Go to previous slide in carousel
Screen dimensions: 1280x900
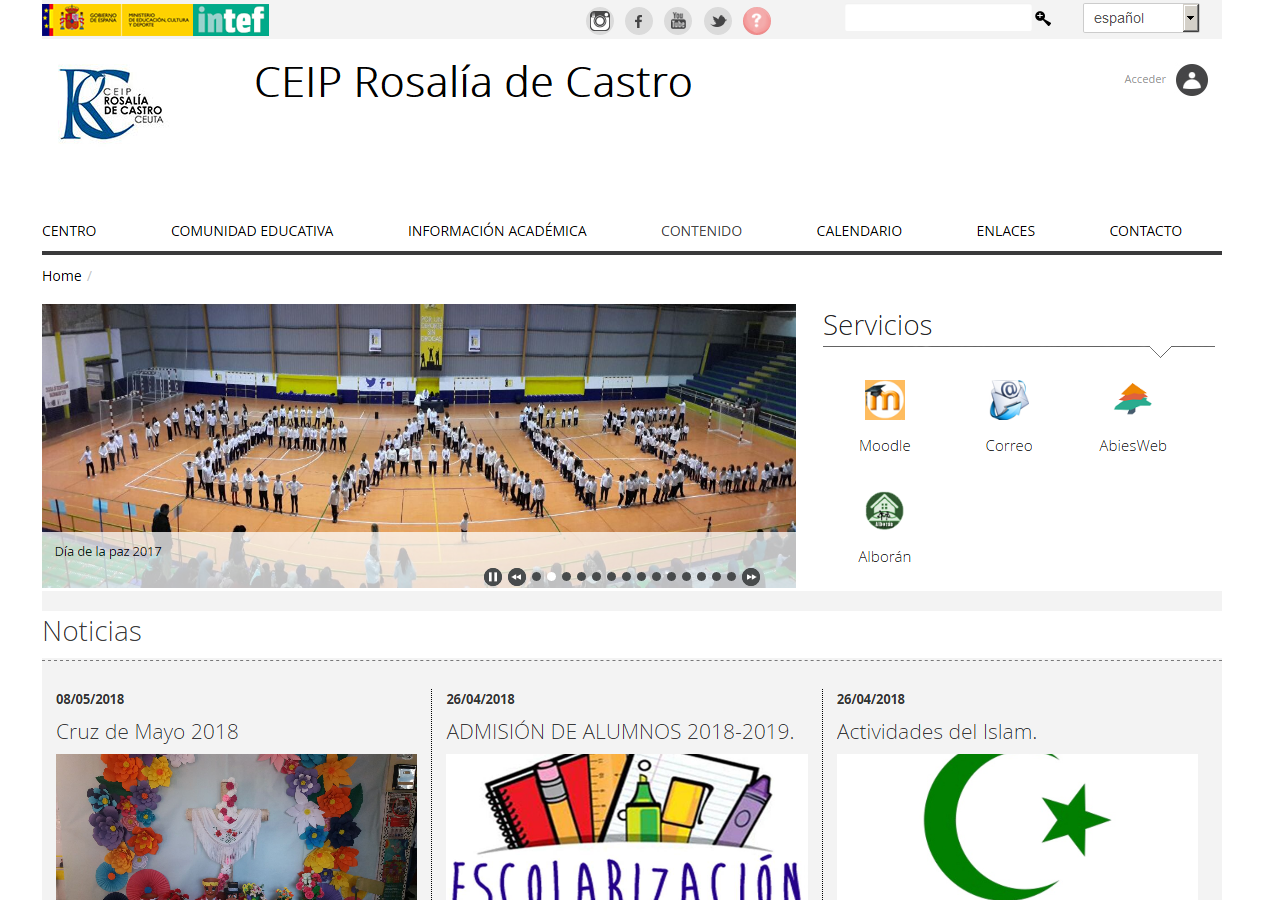coord(516,577)
